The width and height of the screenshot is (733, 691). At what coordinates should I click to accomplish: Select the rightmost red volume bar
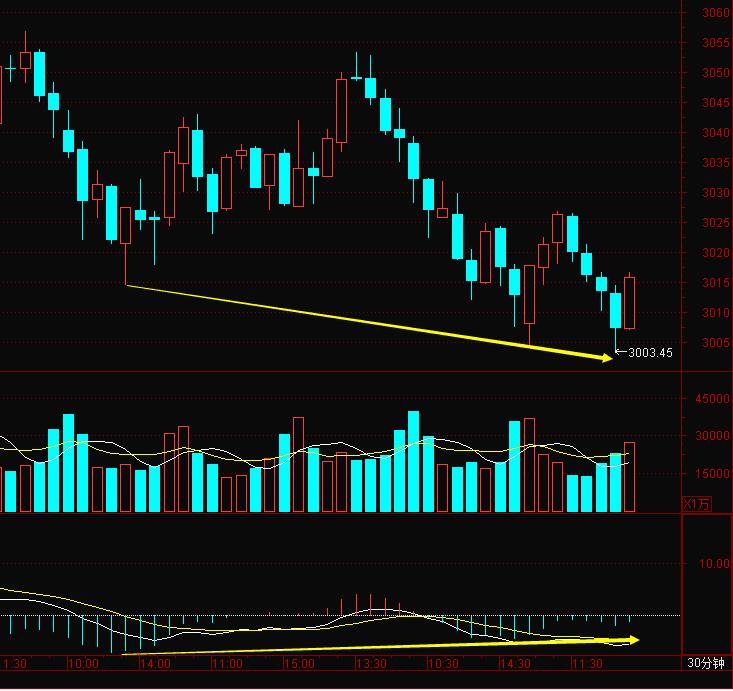click(x=629, y=477)
